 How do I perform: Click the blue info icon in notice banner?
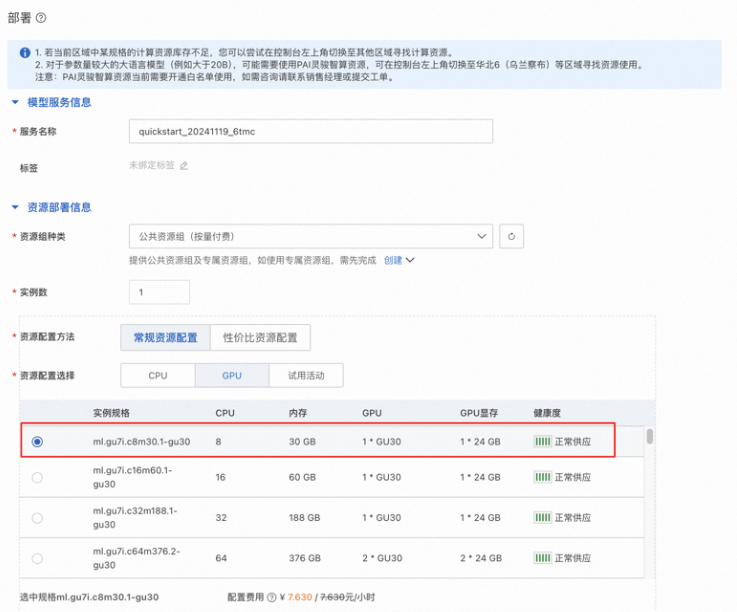25,53
